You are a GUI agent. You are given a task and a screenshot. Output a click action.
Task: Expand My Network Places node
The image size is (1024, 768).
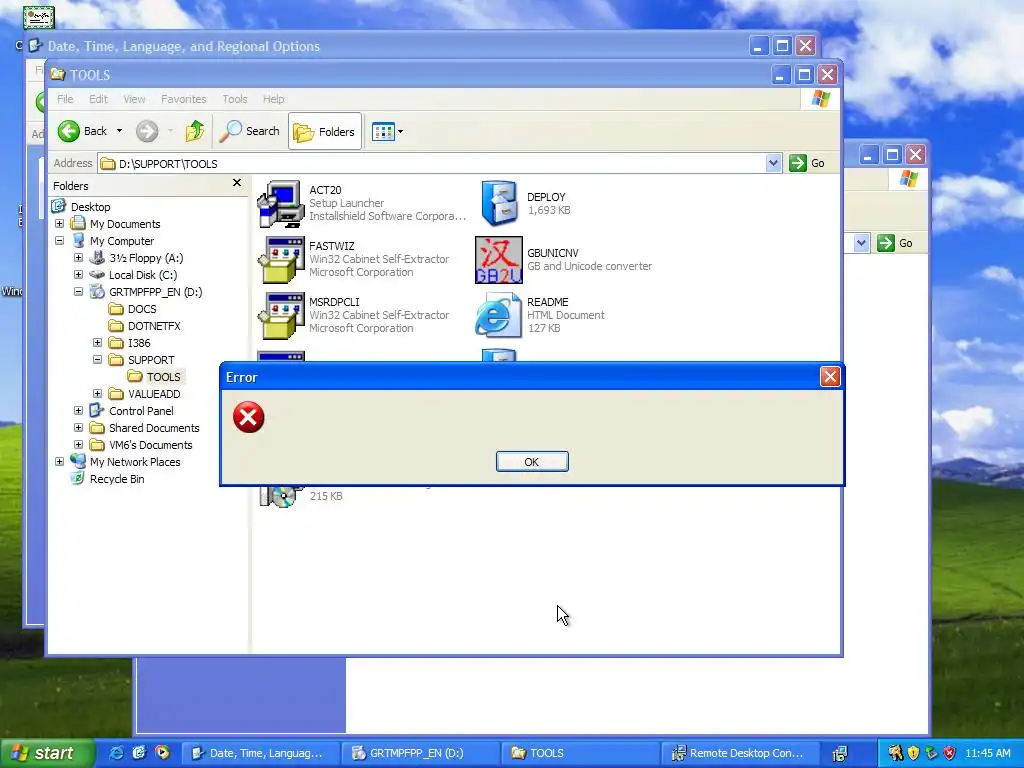point(59,462)
